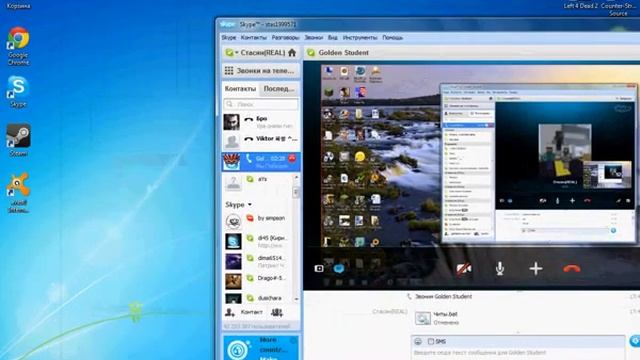Select the Viktor recent call entry
The image size is (640, 360).
coord(260,141)
